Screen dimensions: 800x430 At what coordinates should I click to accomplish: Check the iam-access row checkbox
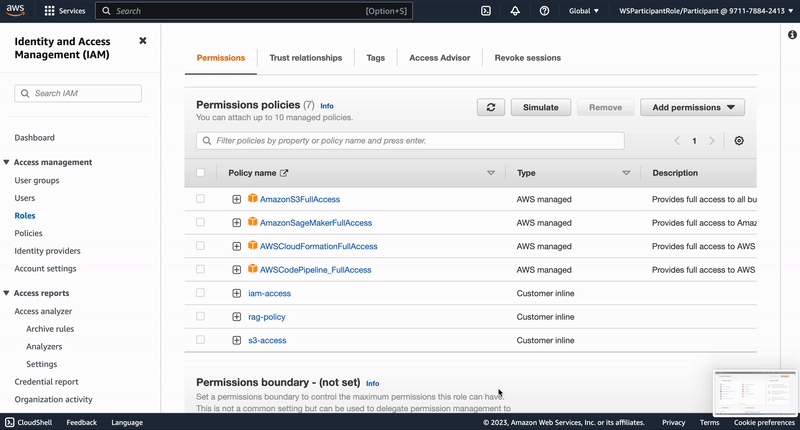[201, 292]
